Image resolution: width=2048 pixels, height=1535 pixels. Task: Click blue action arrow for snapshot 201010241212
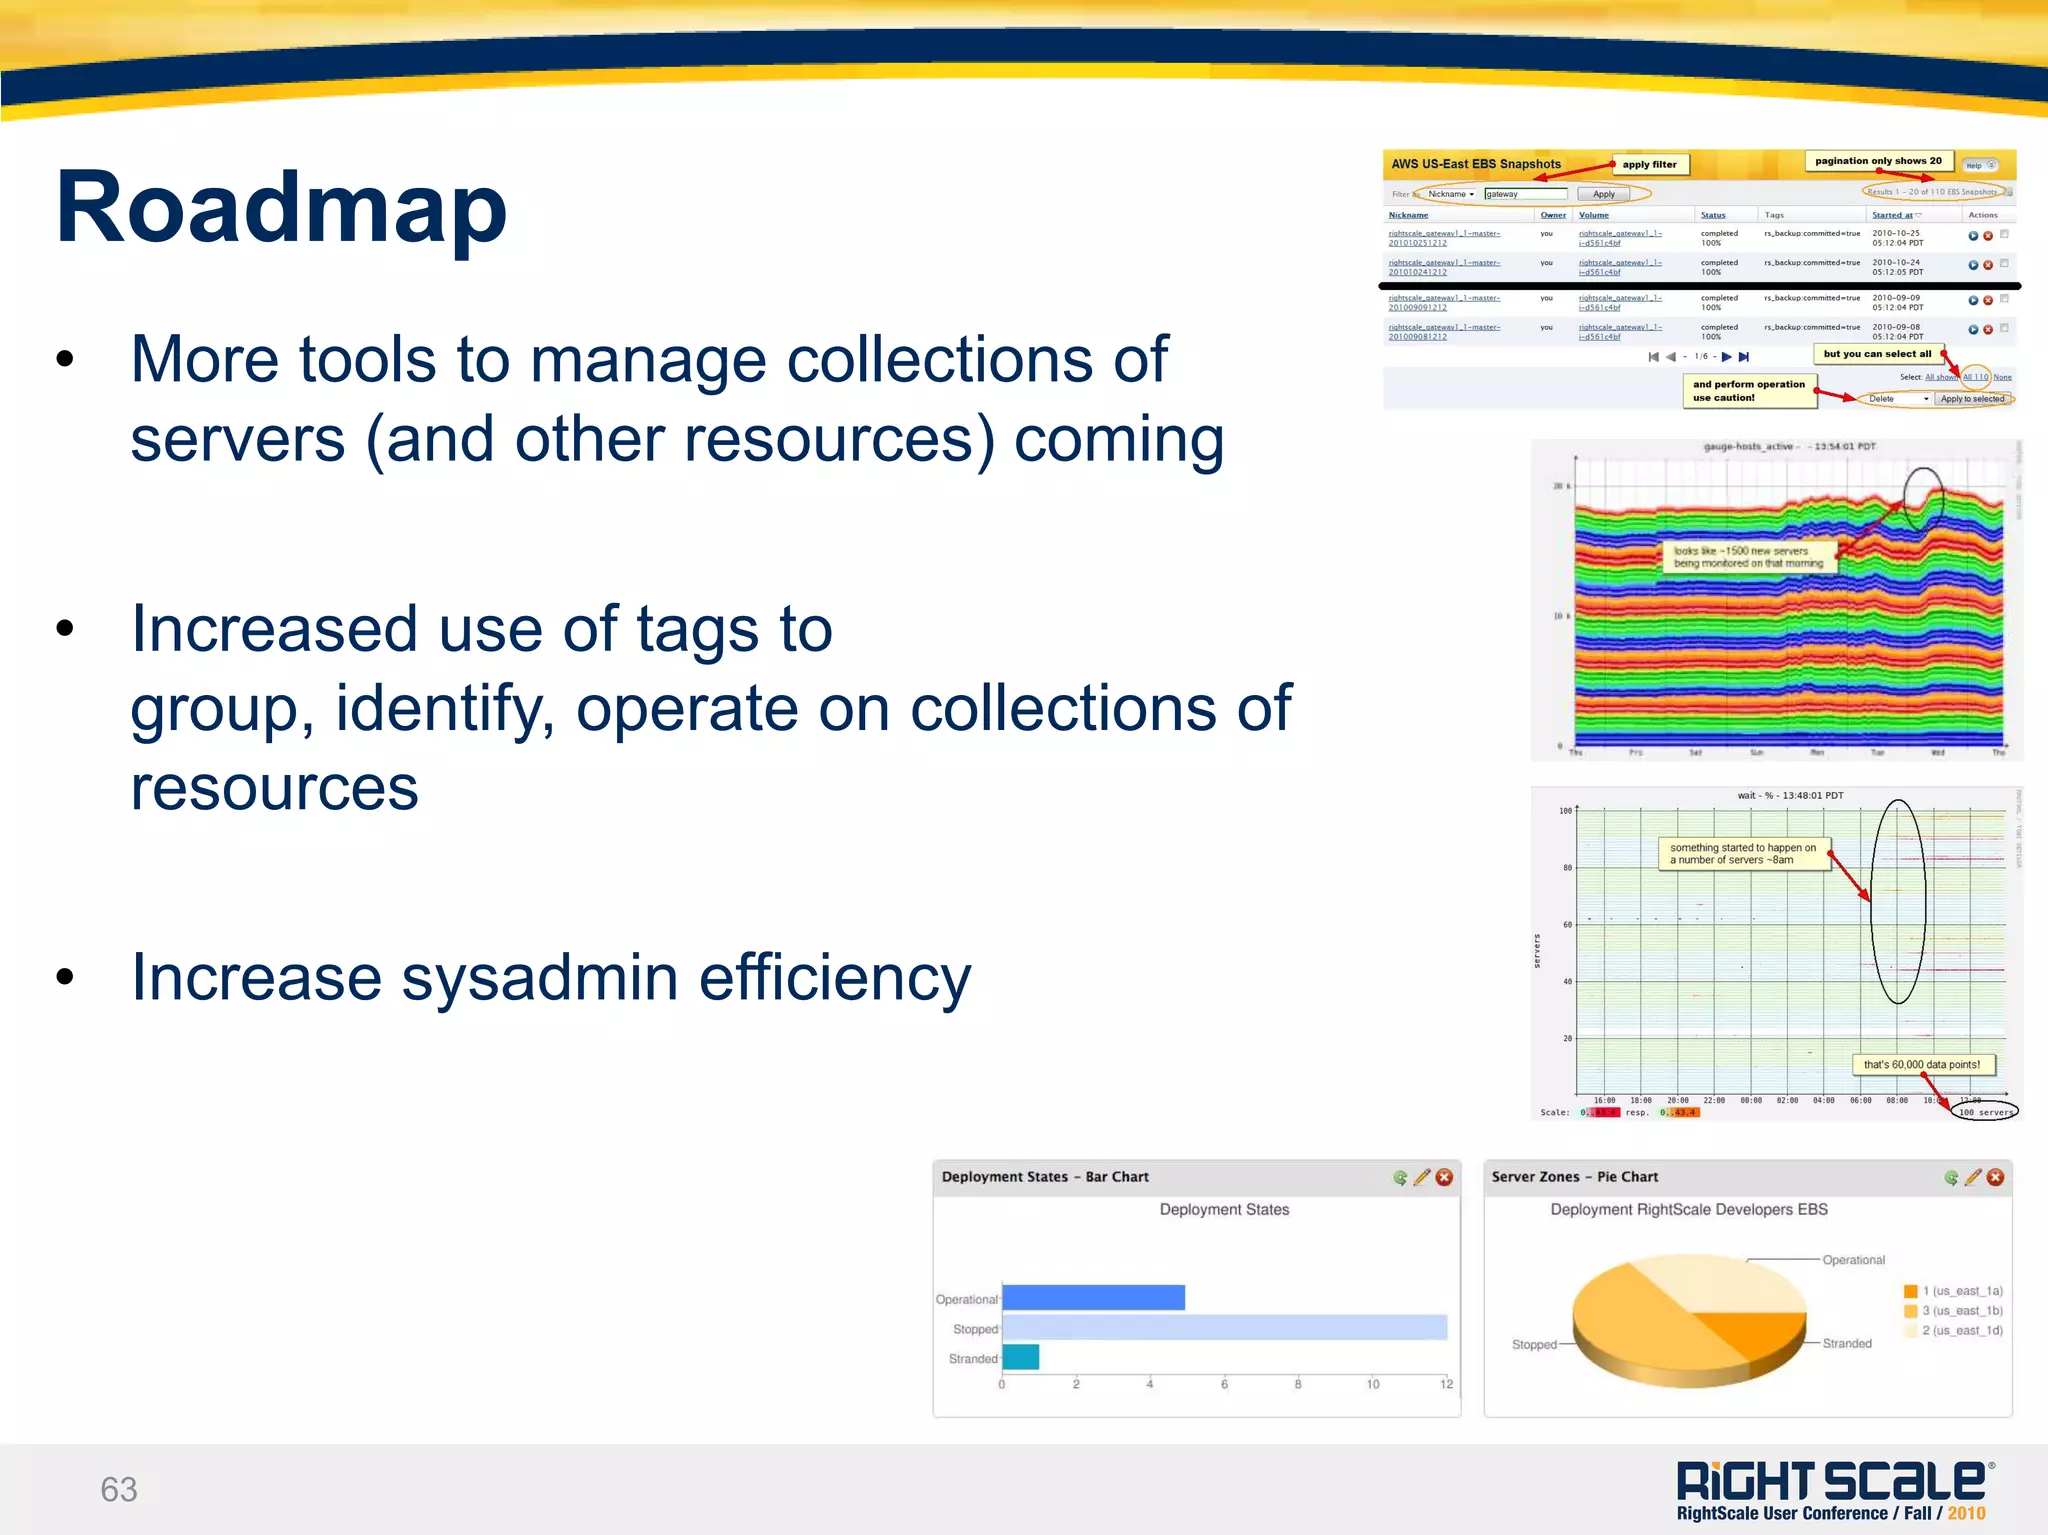click(x=1973, y=265)
